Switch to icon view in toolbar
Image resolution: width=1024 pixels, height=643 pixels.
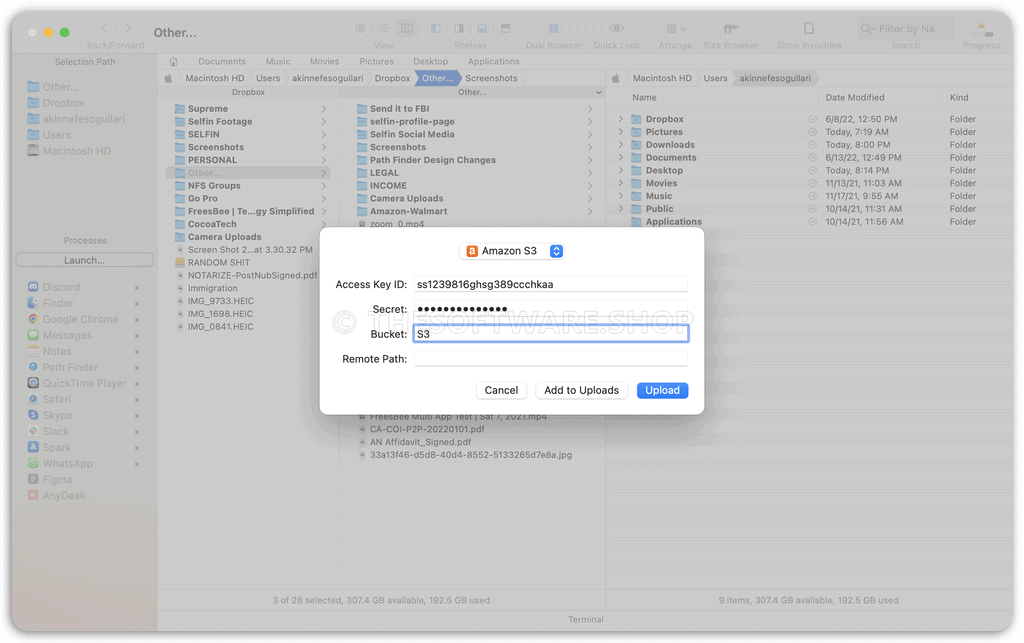point(360,29)
